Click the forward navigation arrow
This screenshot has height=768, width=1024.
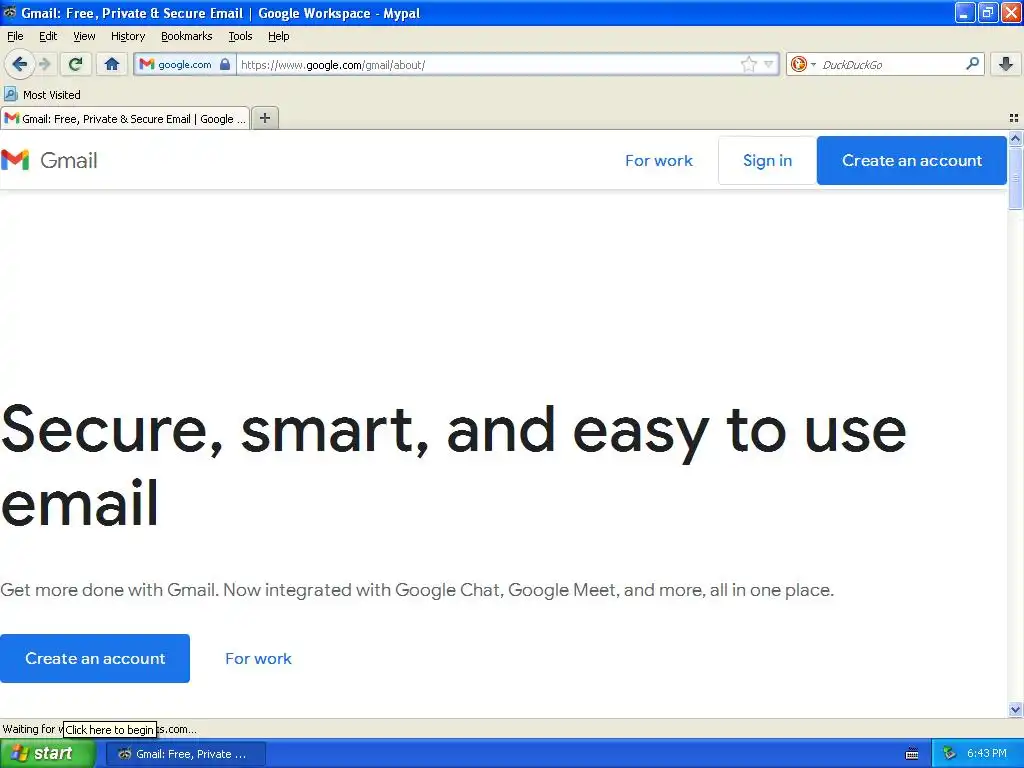tap(45, 64)
